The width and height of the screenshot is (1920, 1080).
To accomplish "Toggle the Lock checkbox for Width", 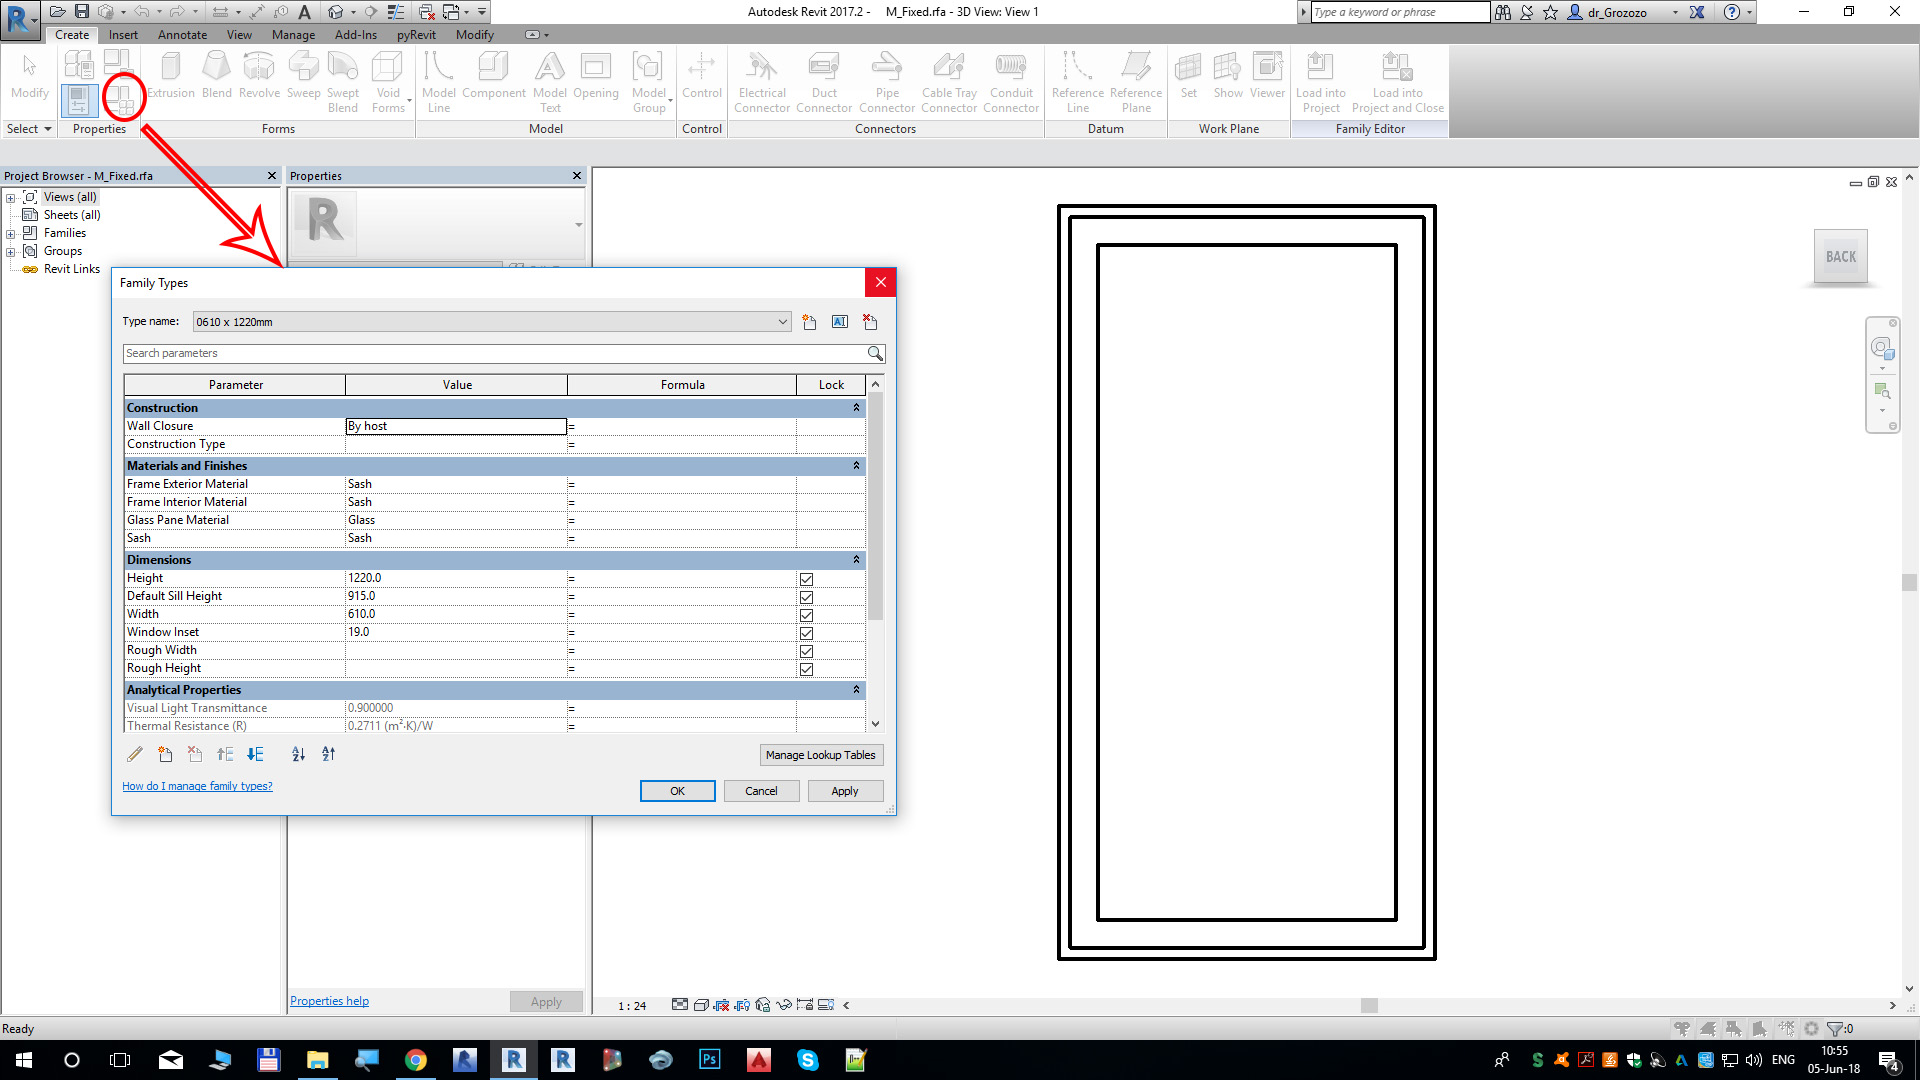I will pyautogui.click(x=806, y=615).
